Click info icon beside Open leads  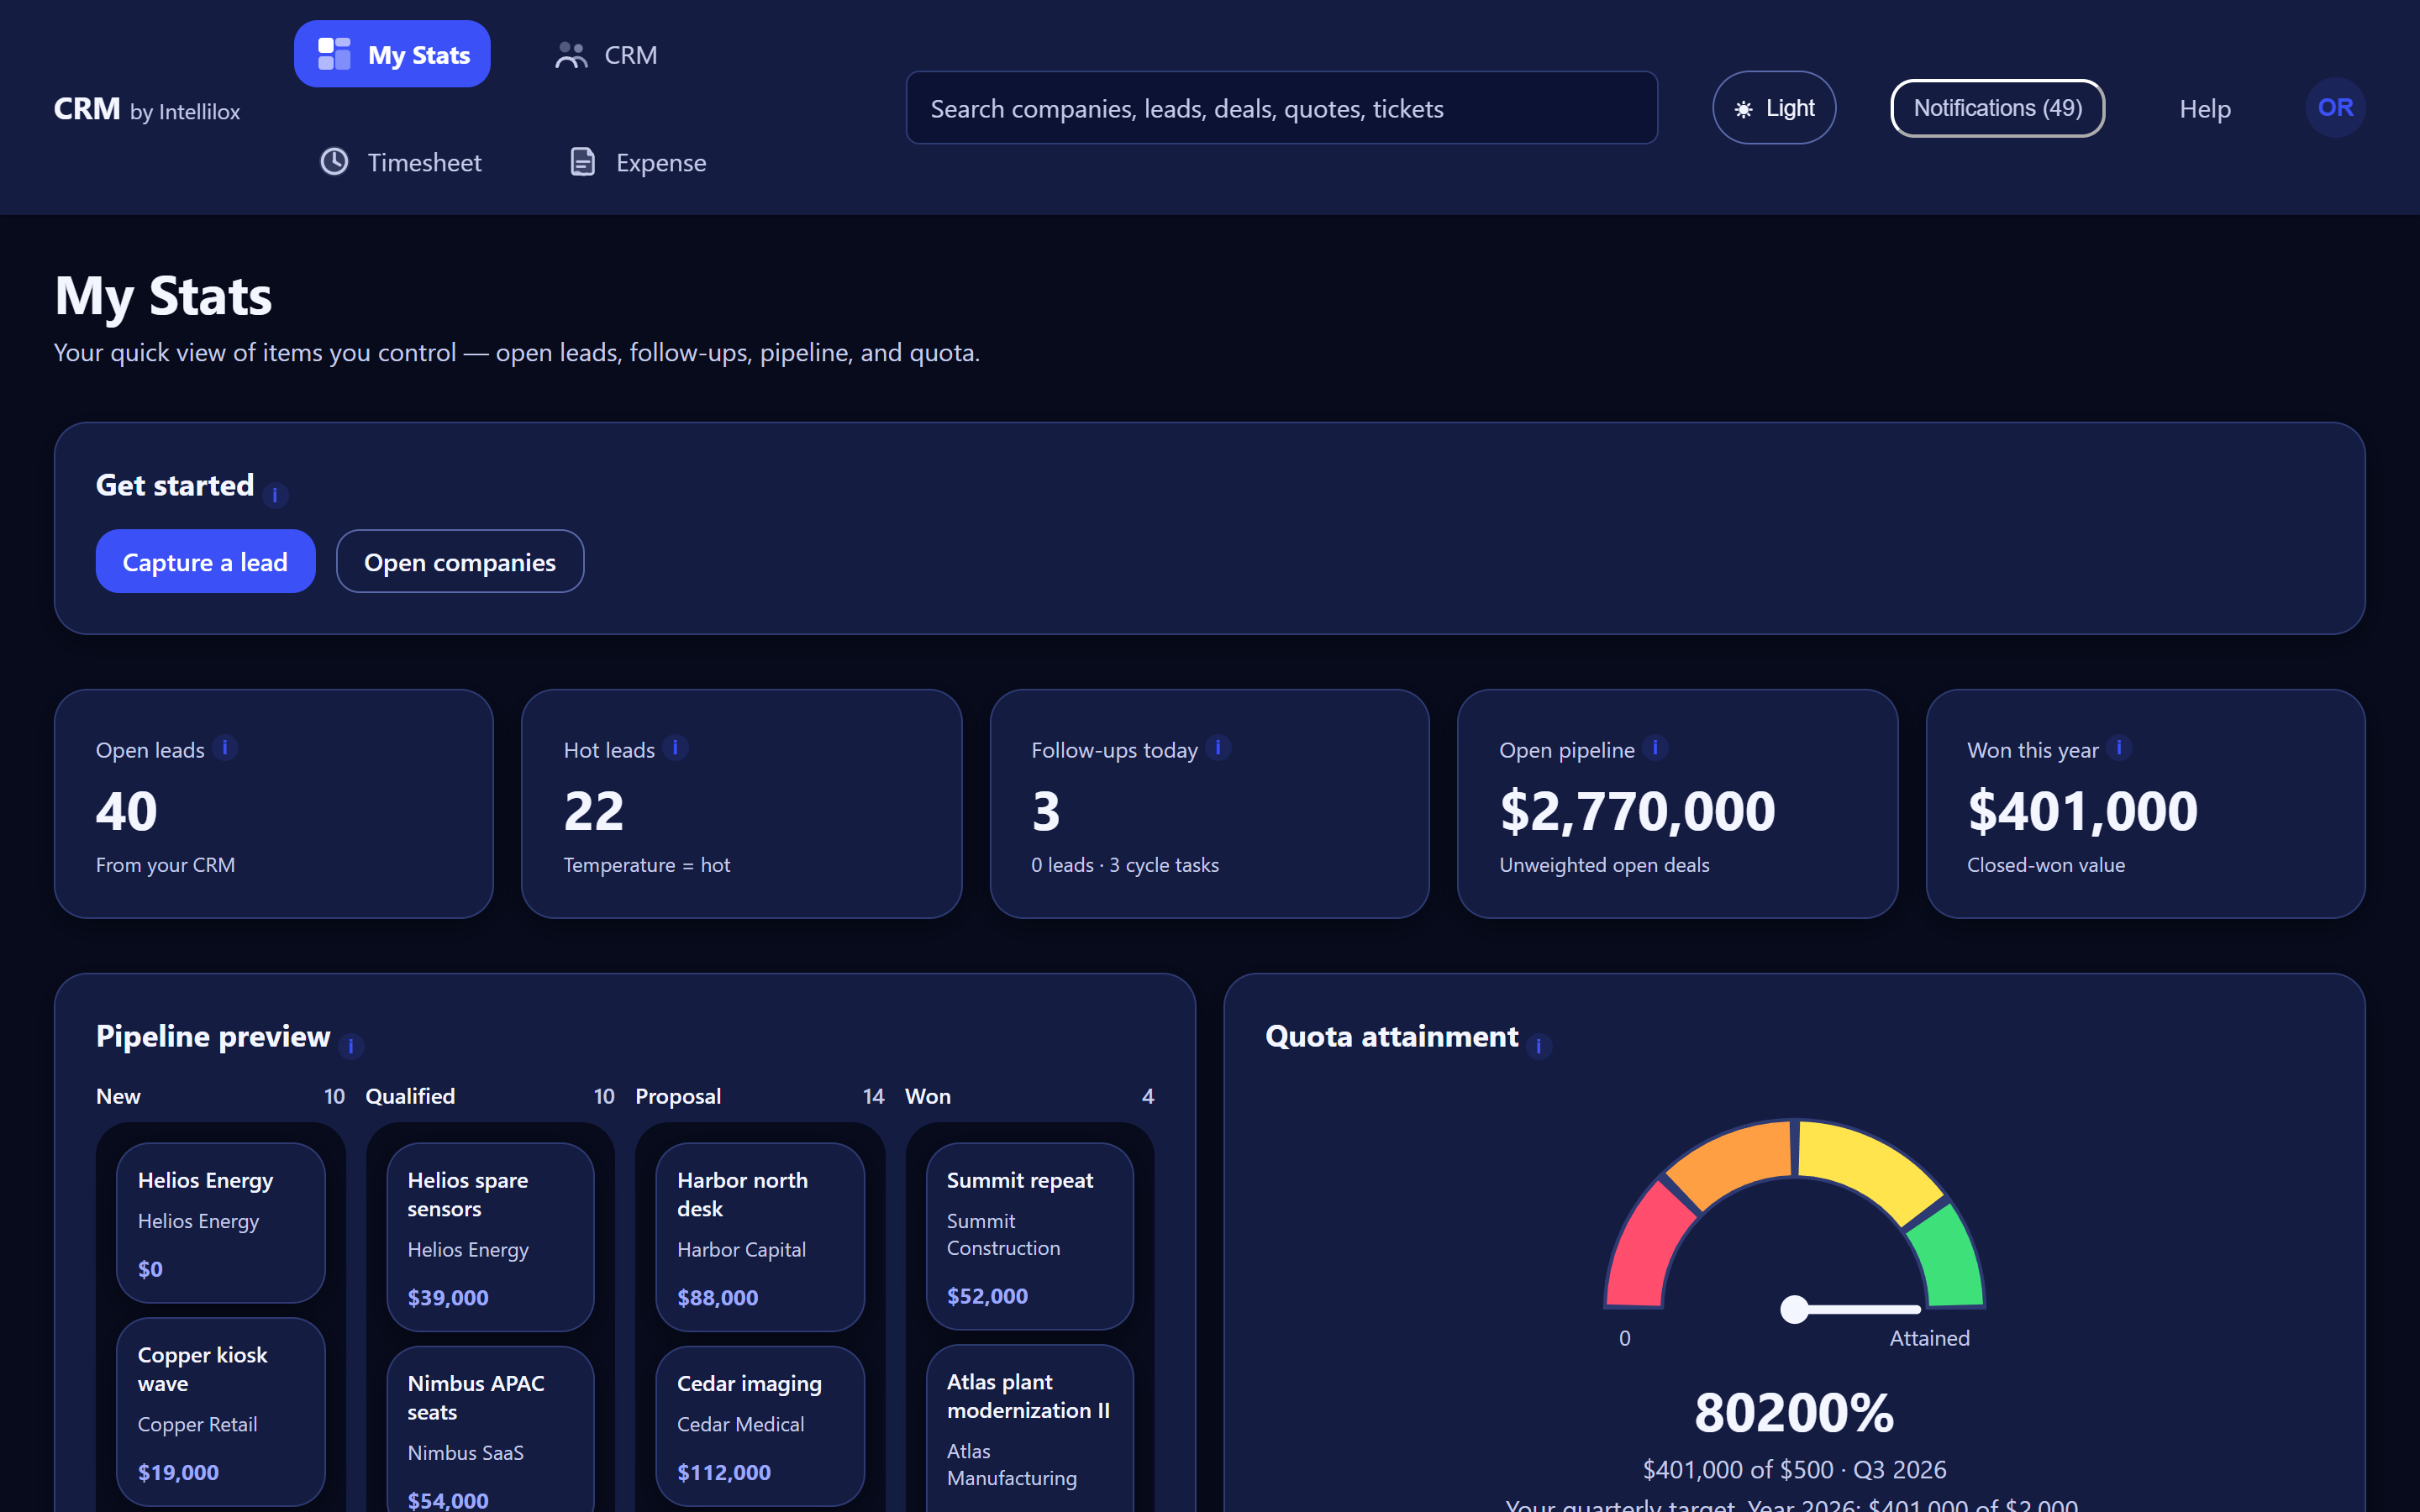click(225, 748)
